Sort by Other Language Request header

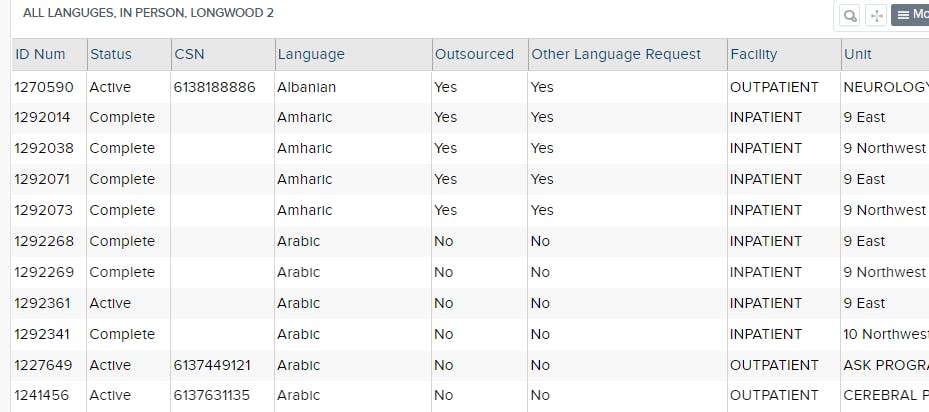click(616, 54)
